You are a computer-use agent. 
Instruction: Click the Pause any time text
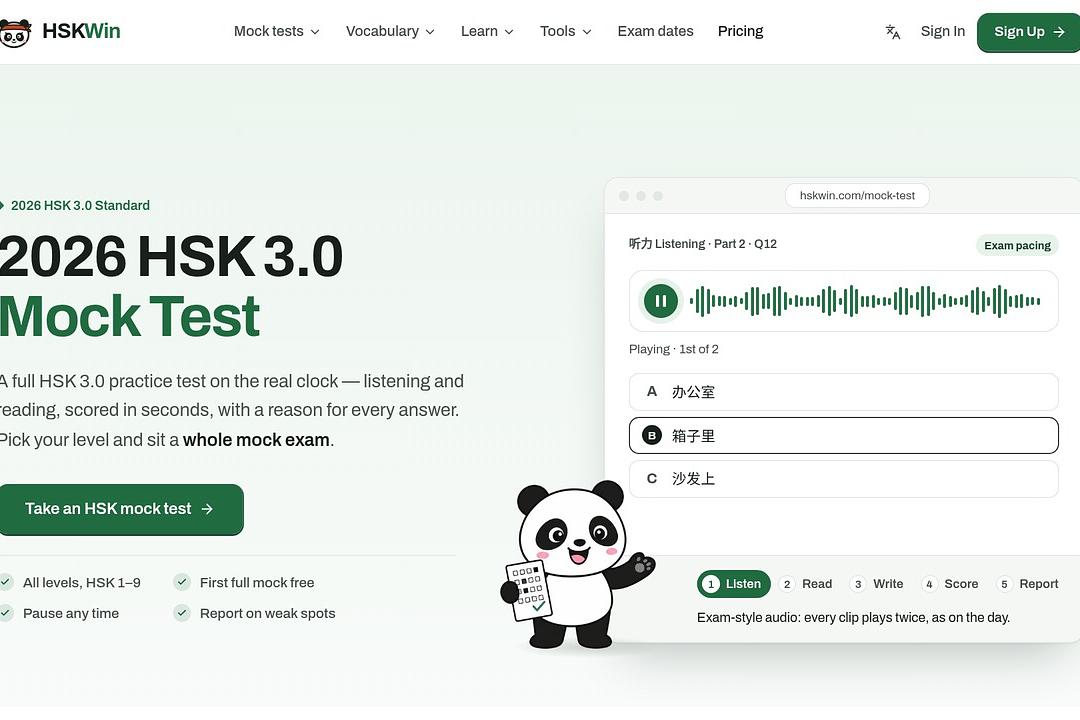(x=71, y=613)
